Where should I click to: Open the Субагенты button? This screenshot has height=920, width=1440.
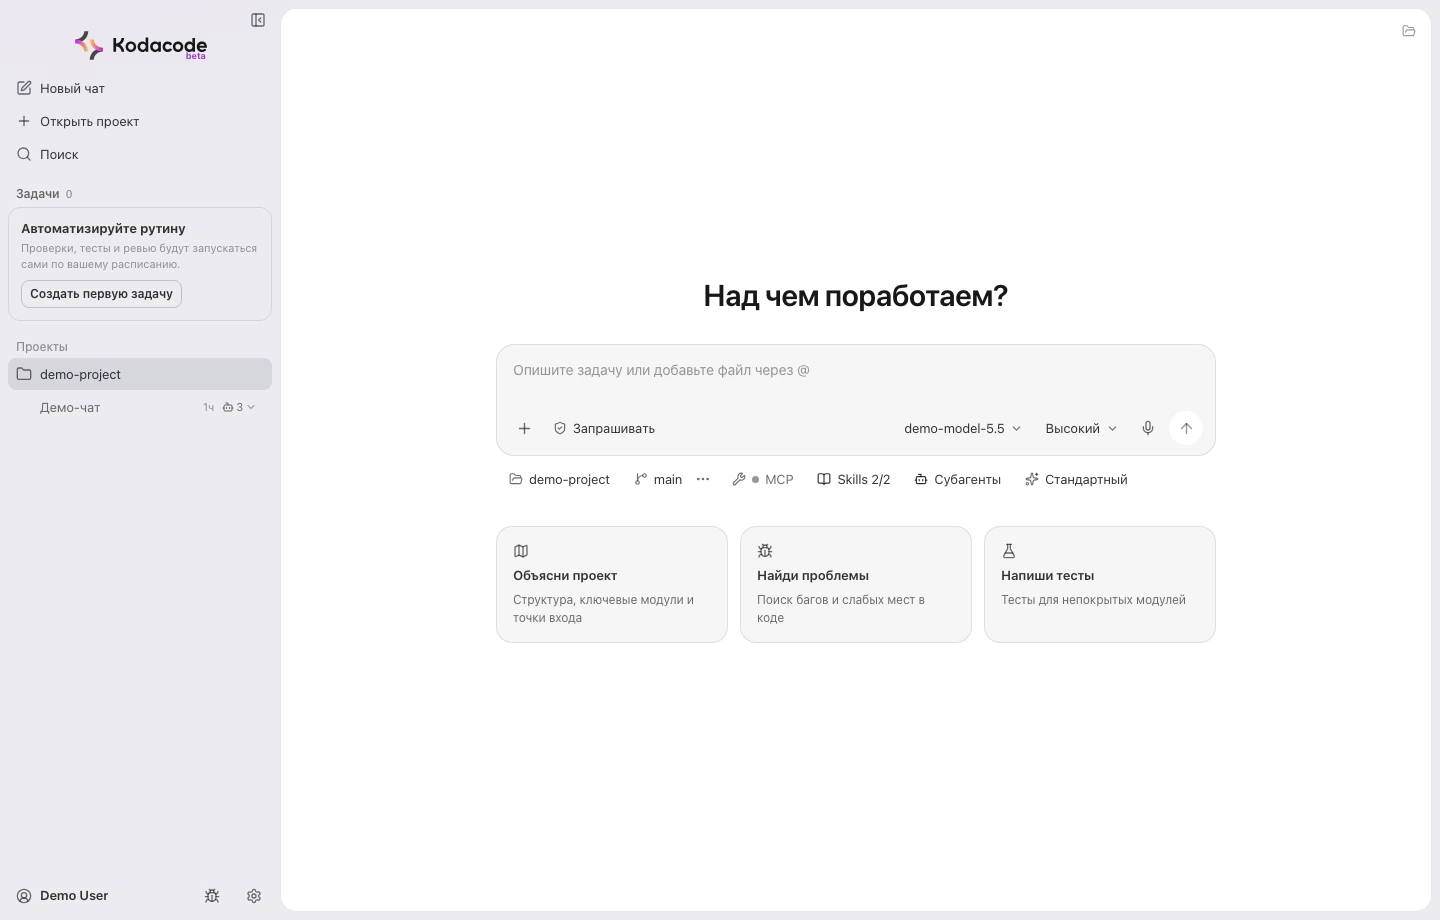point(957,479)
